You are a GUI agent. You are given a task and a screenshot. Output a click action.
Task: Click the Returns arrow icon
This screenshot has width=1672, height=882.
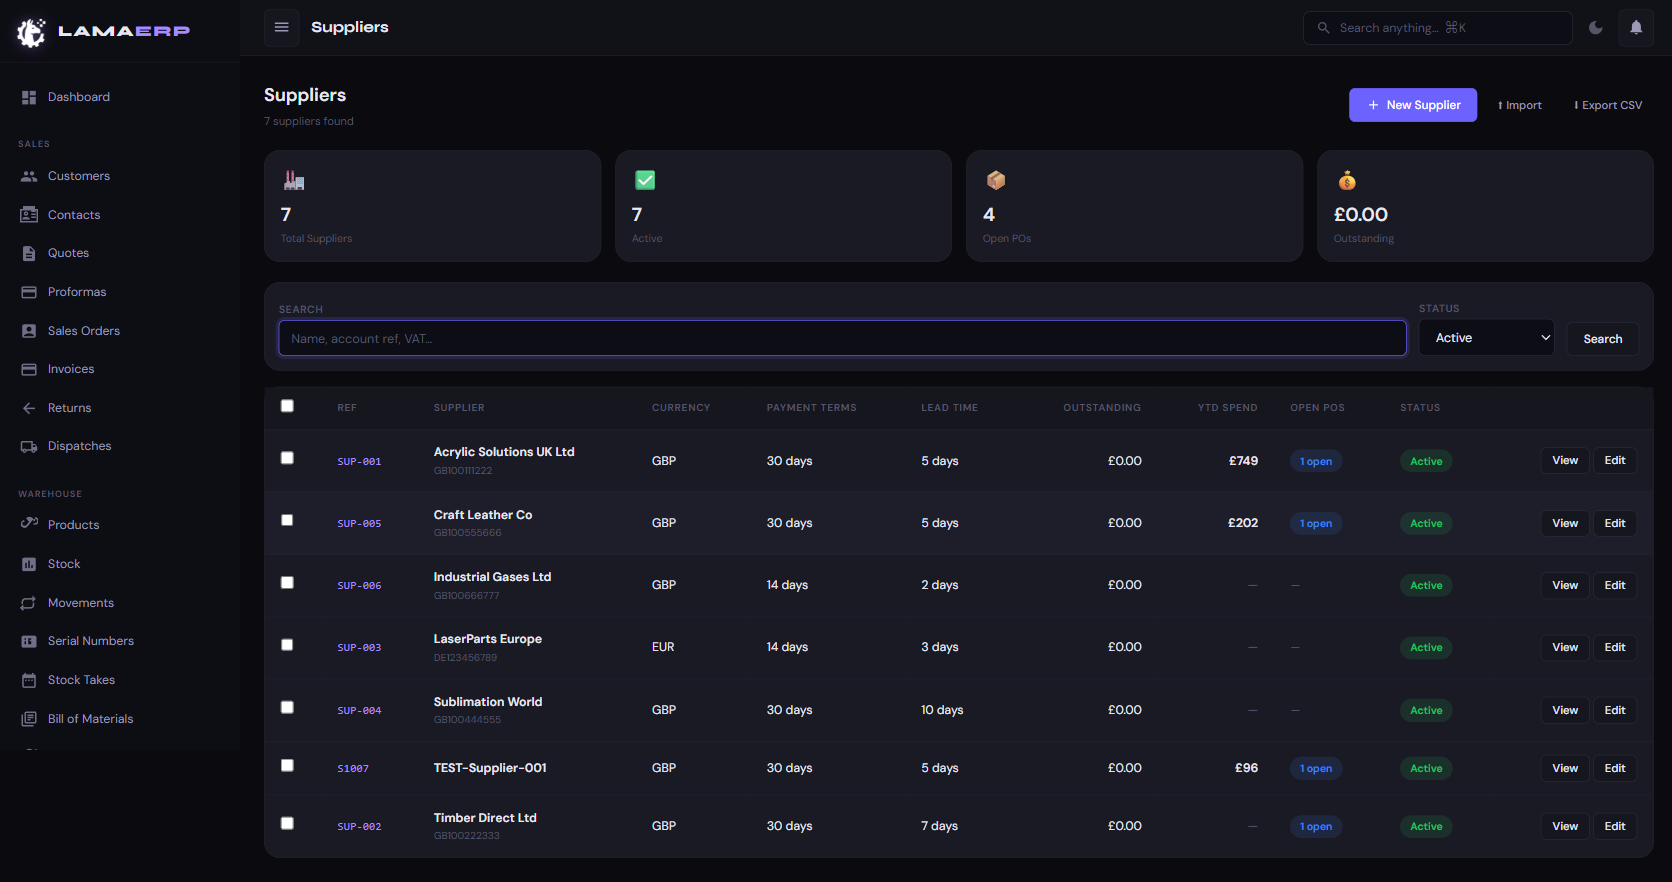click(x=29, y=408)
